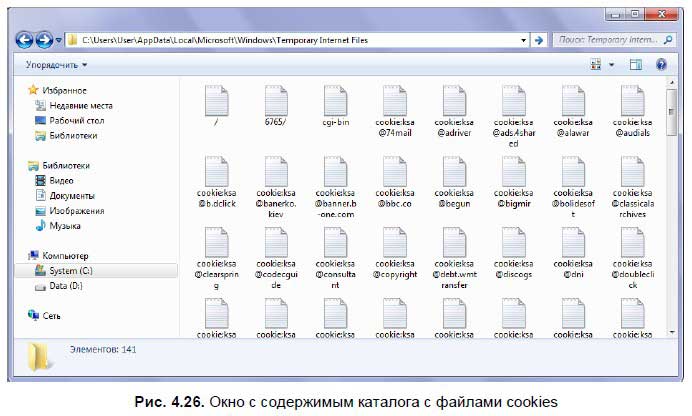The image size is (692, 416).
Task: Click the Forward navigation arrow button
Action: [46, 40]
